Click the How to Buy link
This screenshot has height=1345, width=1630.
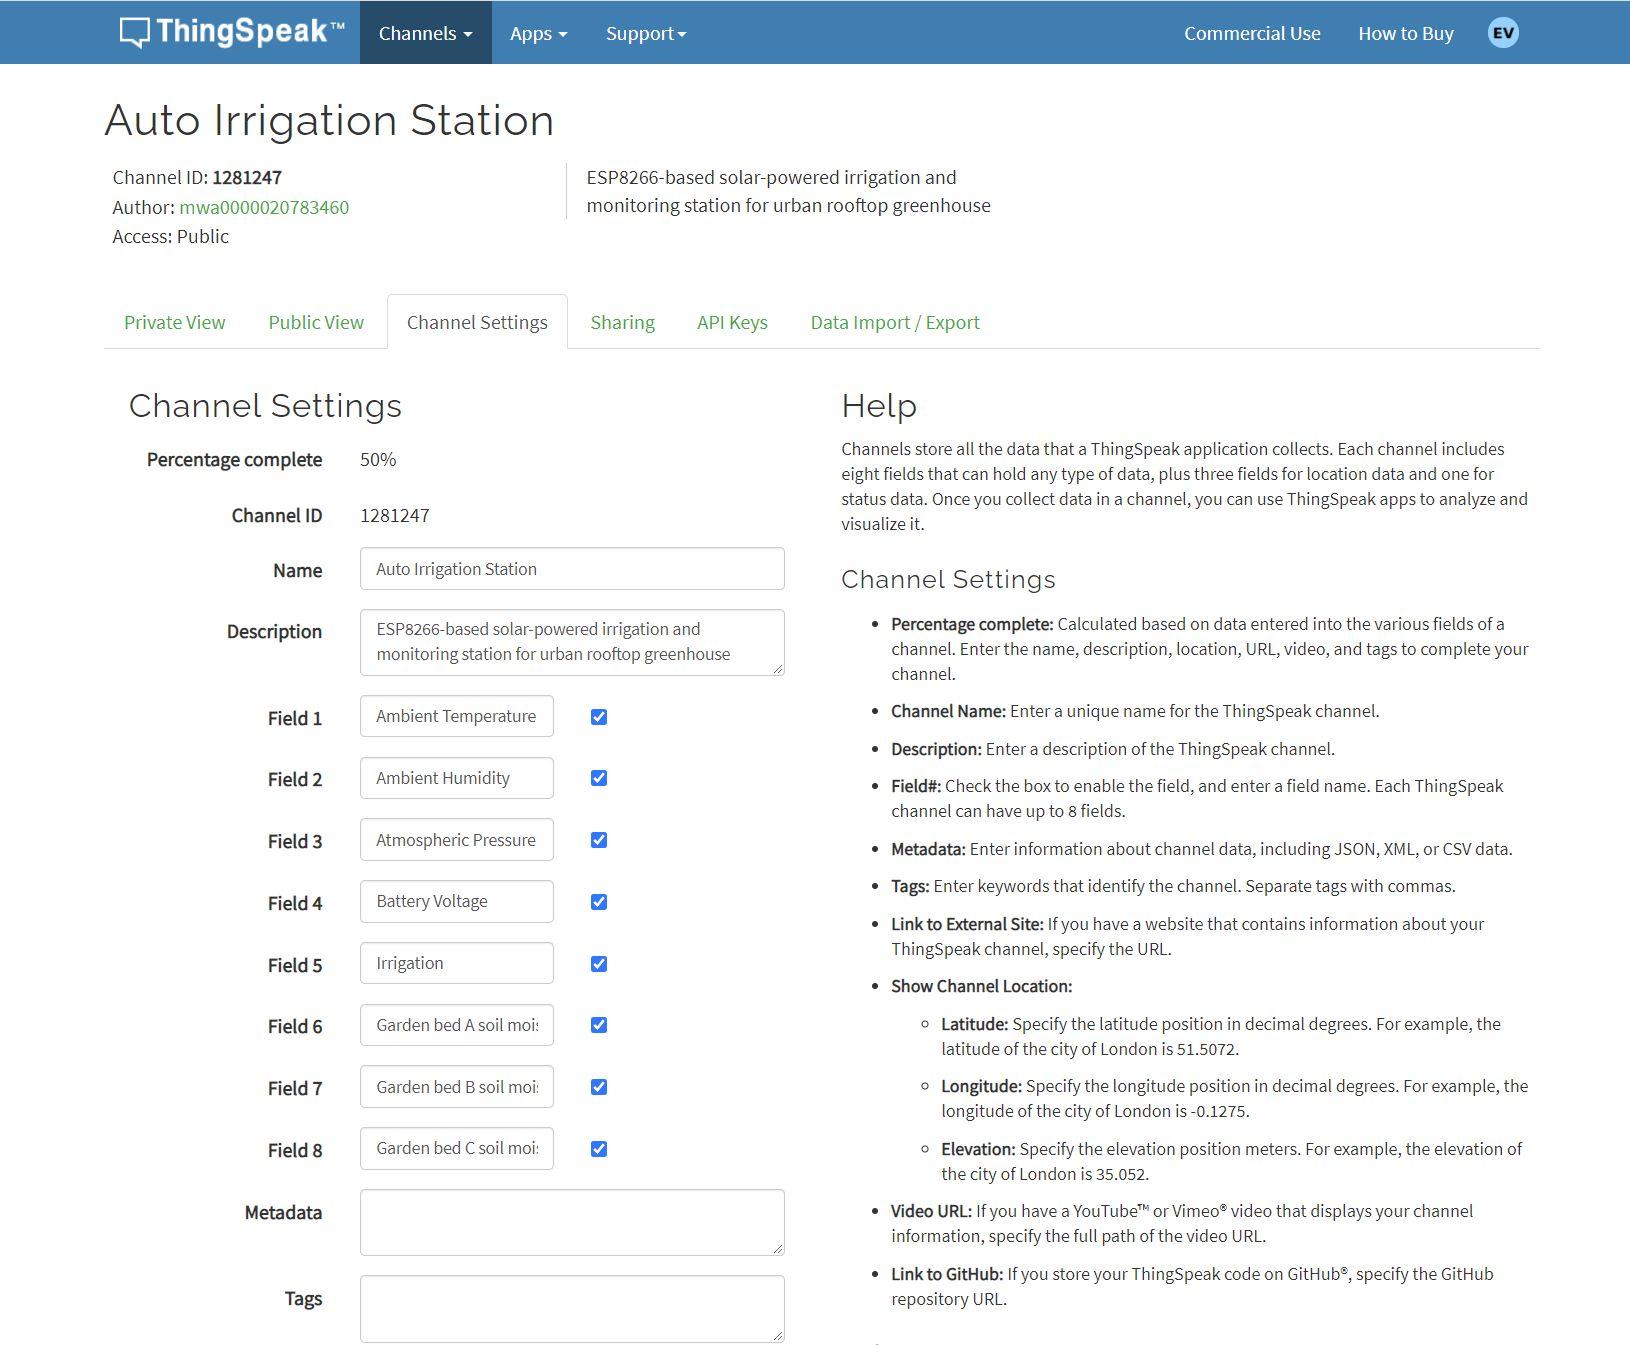click(x=1405, y=33)
